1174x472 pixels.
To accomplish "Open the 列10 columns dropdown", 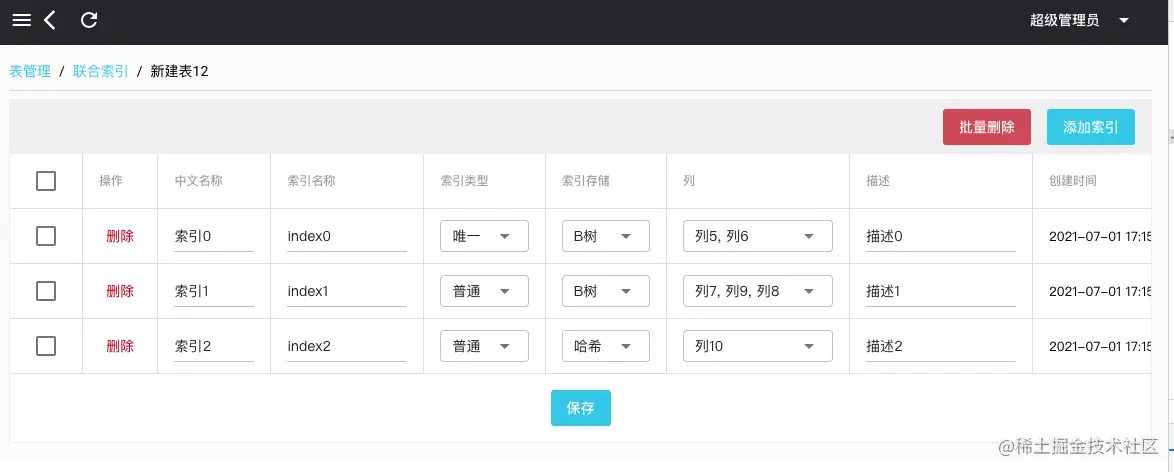I will click(758, 346).
